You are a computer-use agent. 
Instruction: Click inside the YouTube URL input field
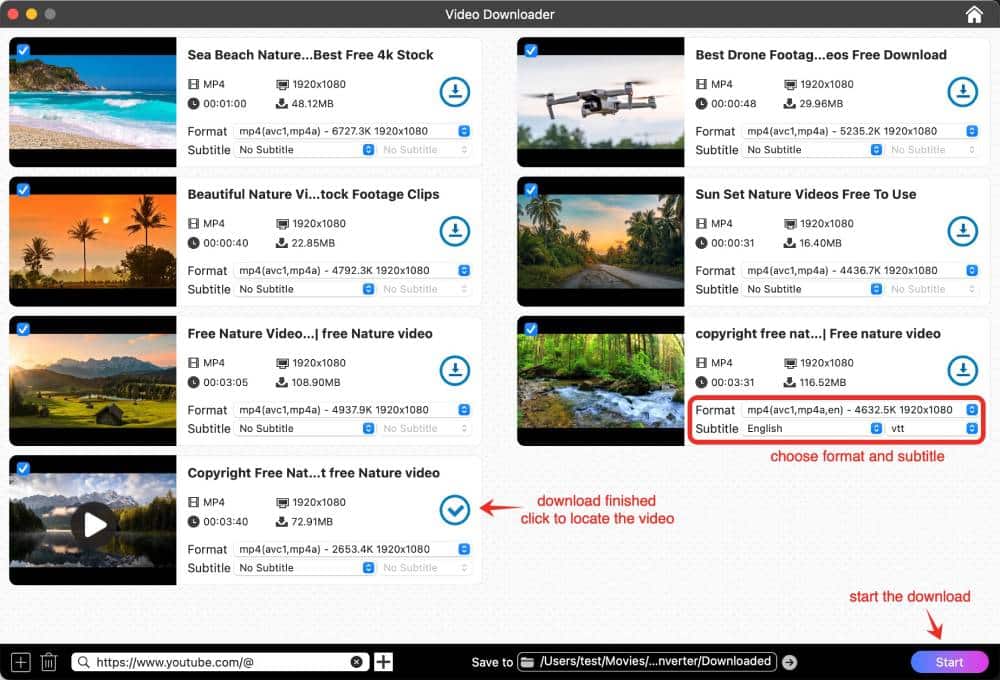click(x=220, y=661)
